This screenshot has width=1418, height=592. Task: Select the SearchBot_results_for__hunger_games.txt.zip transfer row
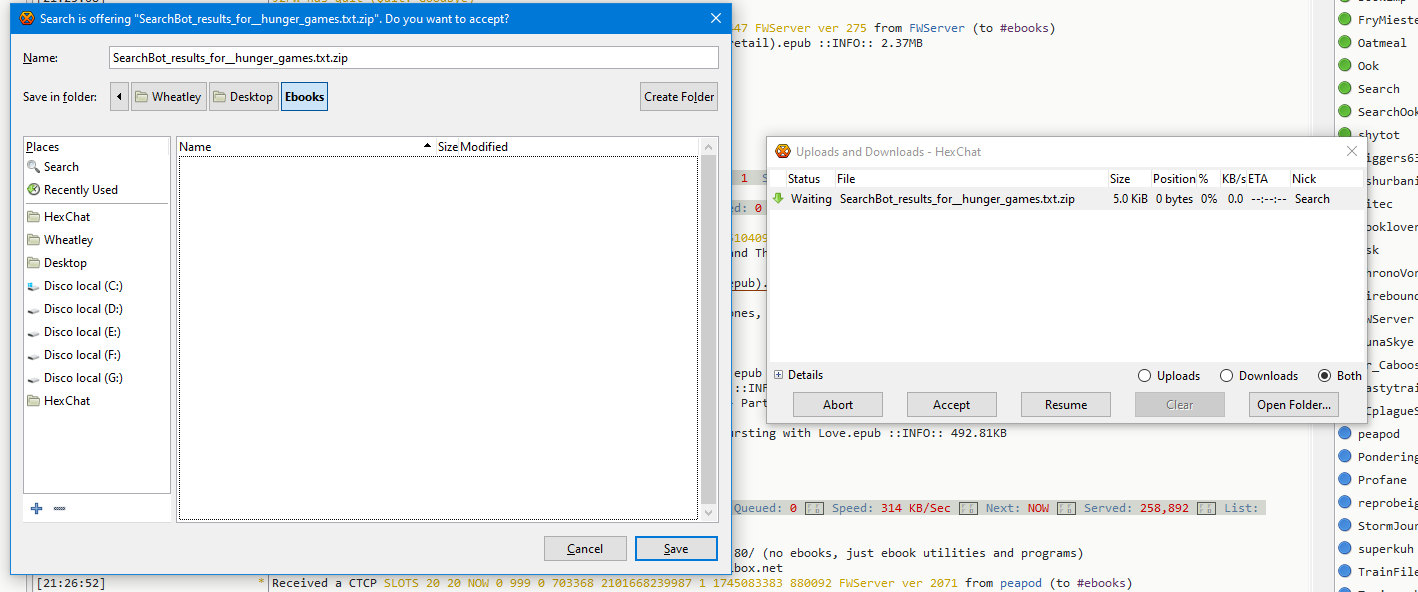point(1066,199)
